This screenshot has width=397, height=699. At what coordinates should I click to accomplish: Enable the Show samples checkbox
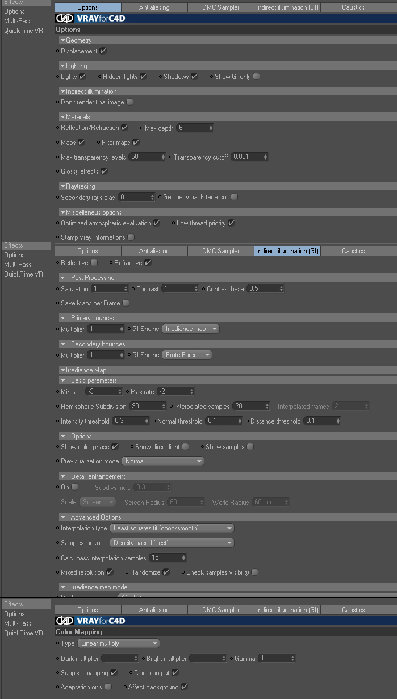pos(250,446)
